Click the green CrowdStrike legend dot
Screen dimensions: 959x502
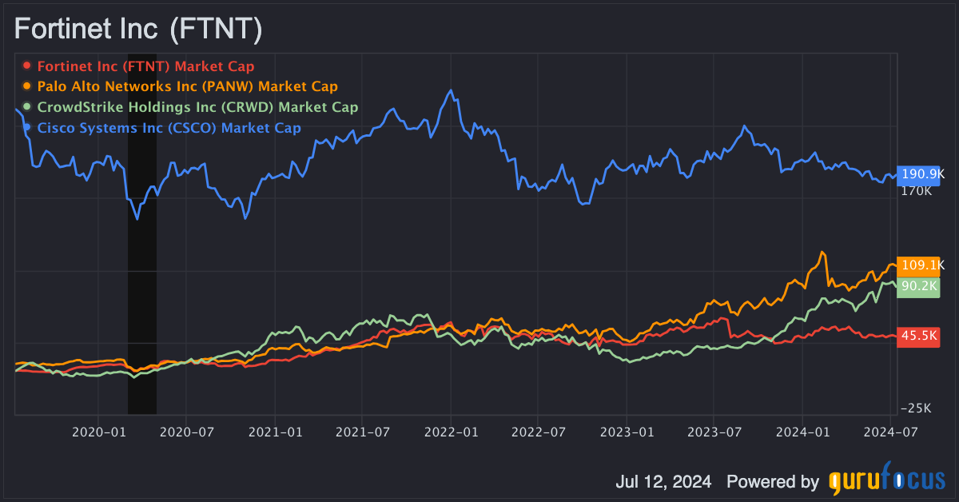tap(27, 107)
